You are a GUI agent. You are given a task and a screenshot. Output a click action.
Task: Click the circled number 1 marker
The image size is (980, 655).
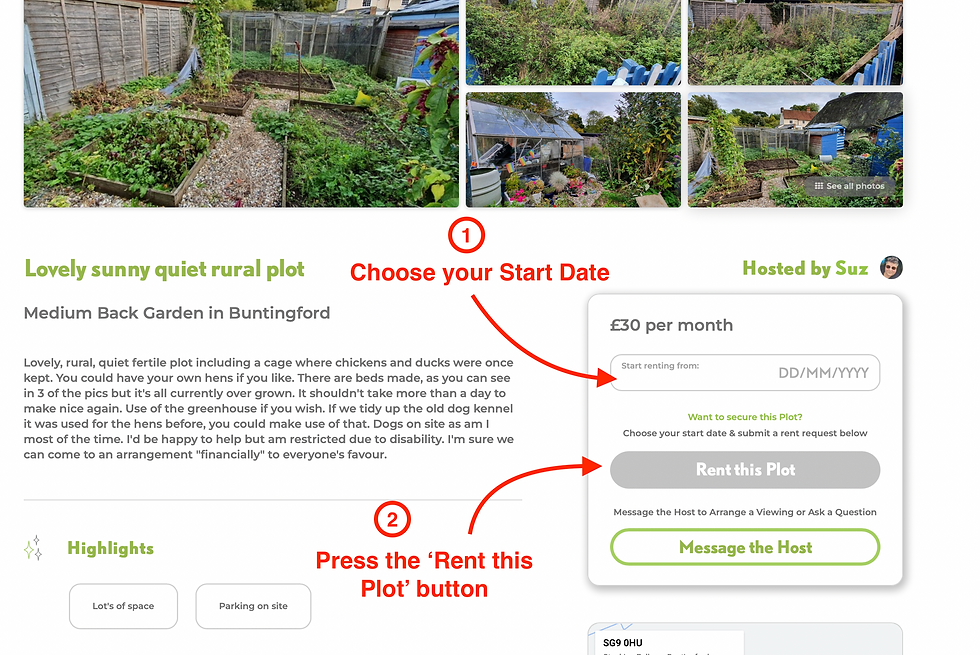[x=466, y=236]
